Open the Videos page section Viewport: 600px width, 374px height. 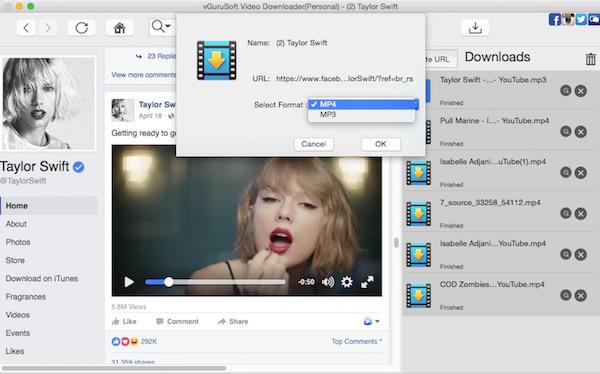tap(18, 315)
